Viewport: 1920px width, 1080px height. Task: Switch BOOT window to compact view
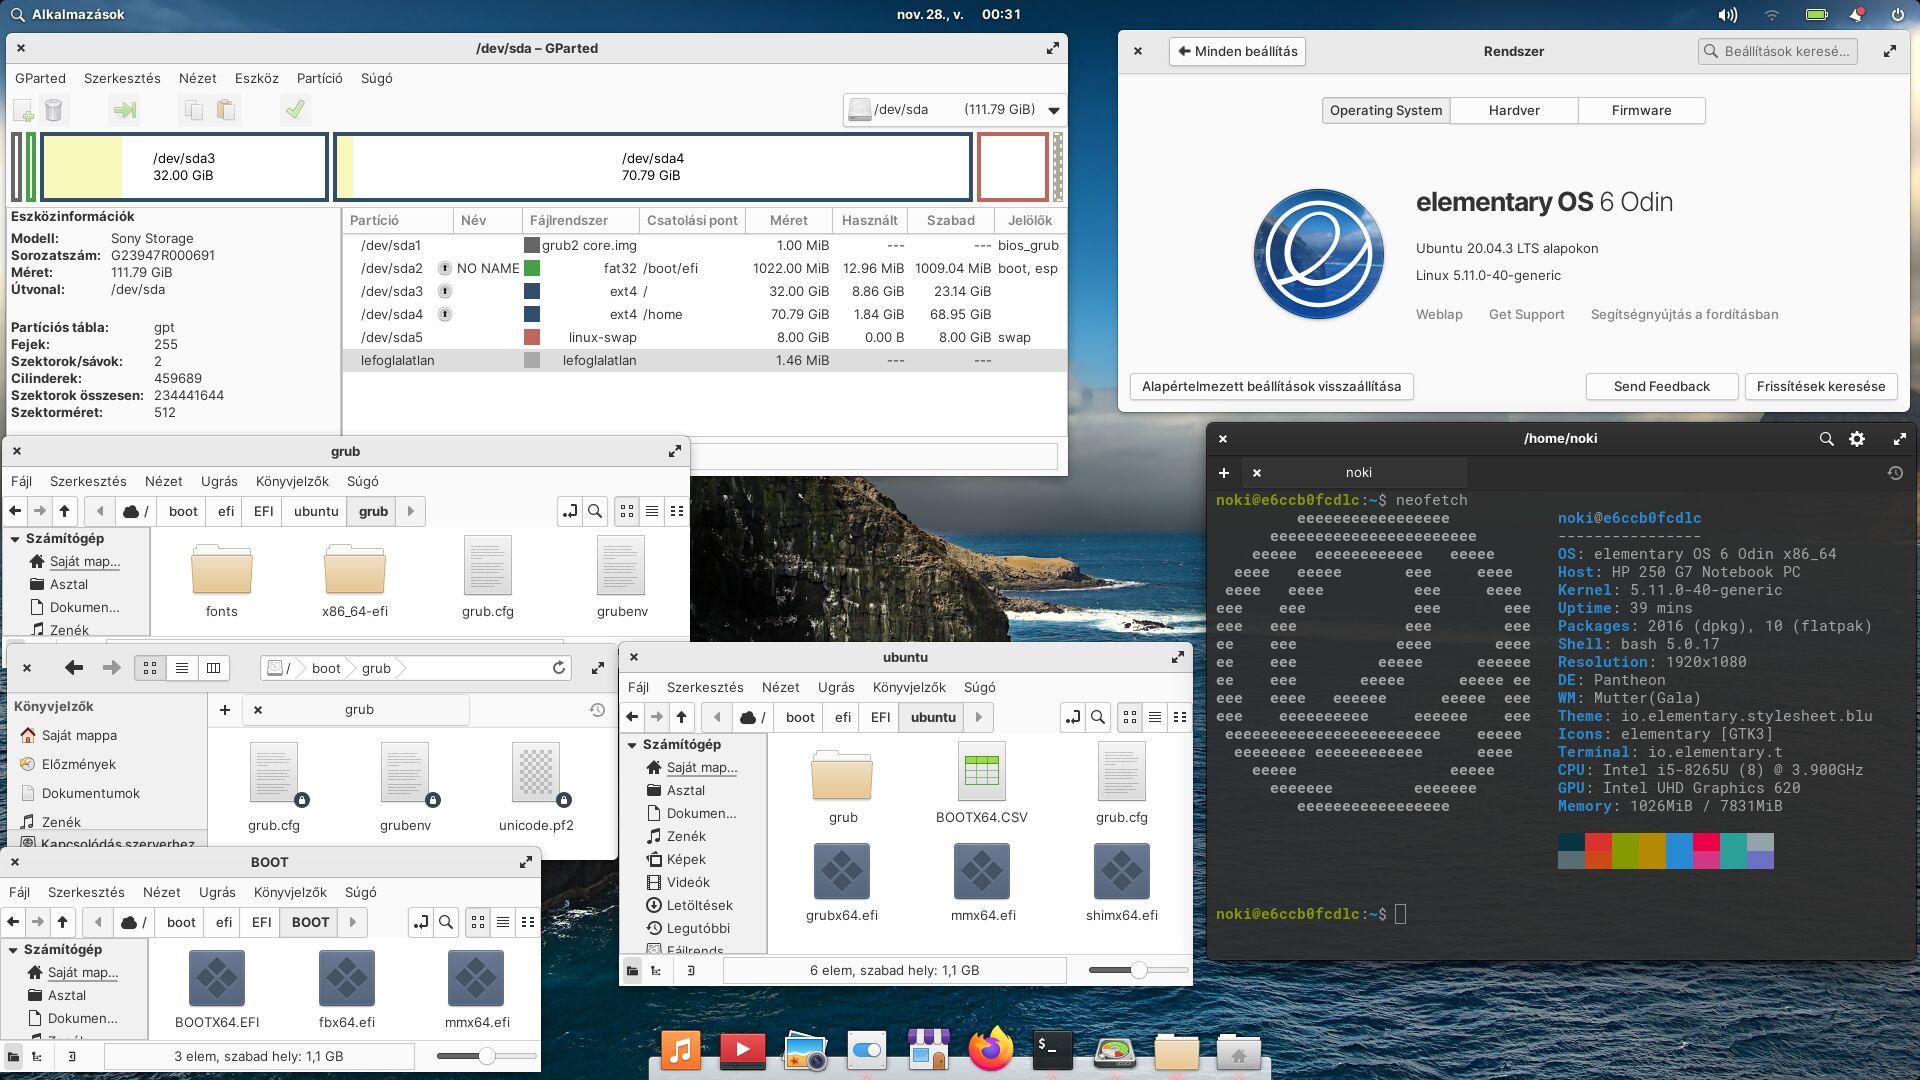528,922
